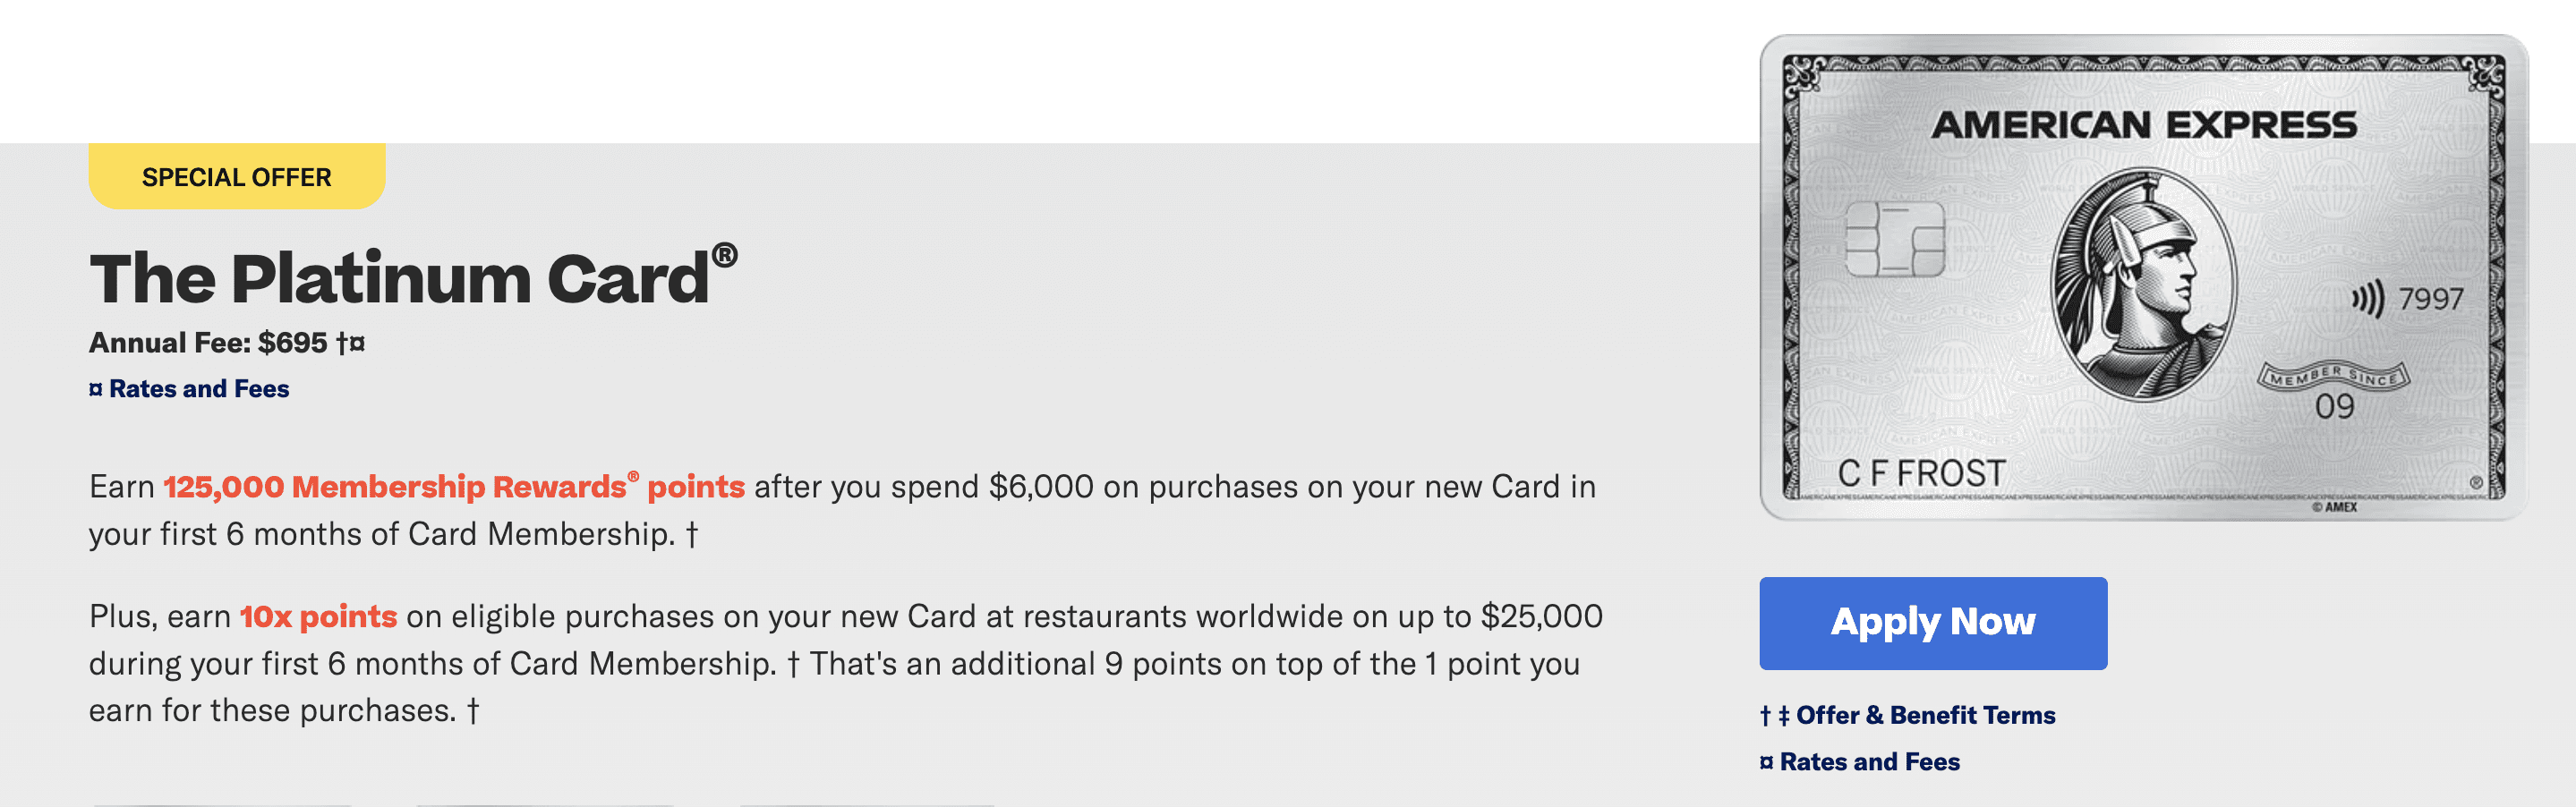Click the chip icon on the card
The image size is (2576, 807).
(1894, 240)
